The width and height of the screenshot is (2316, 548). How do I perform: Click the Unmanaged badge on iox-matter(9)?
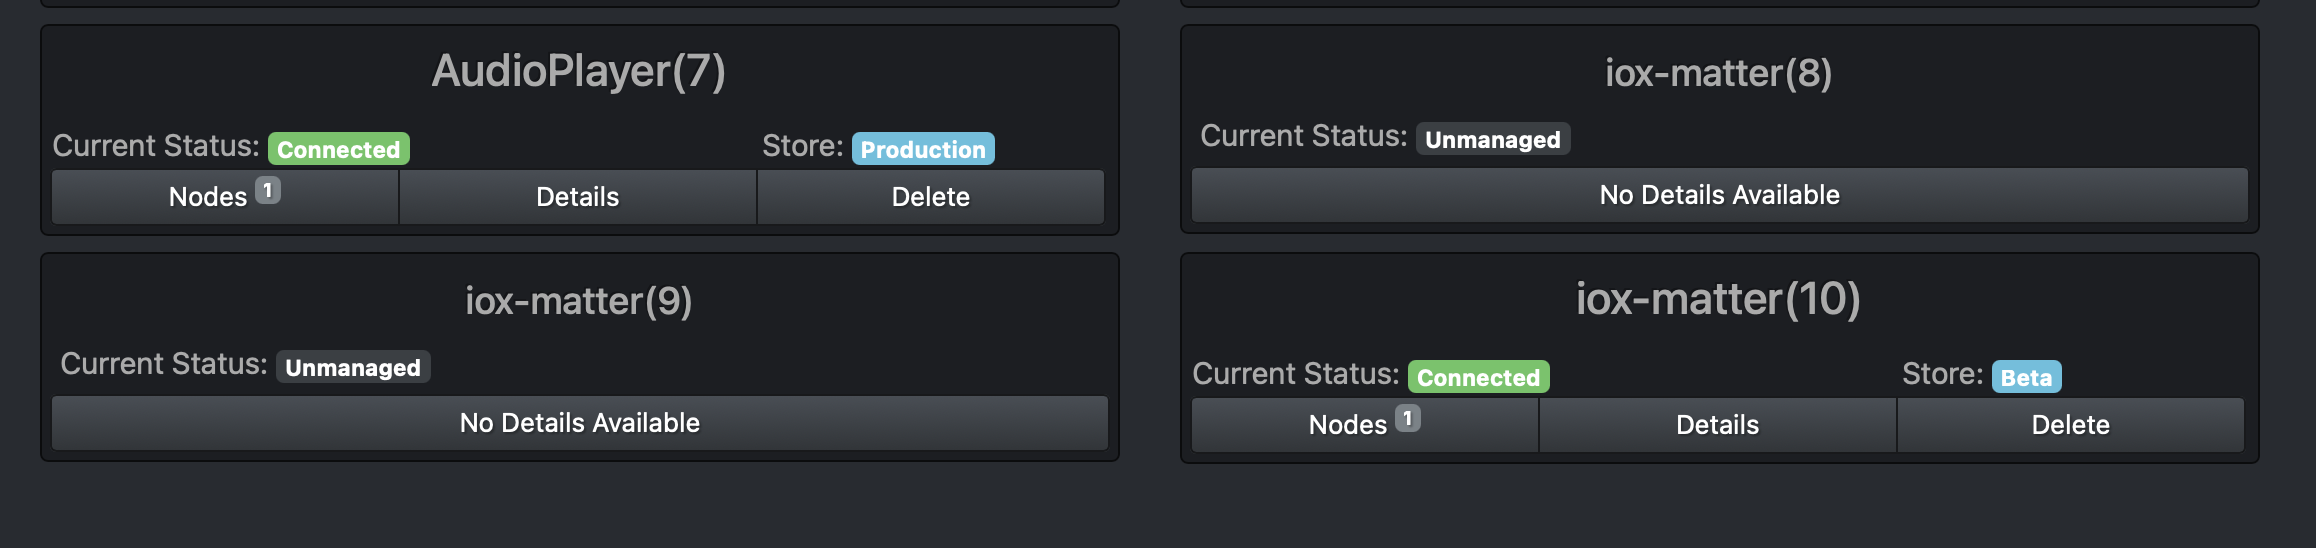(352, 367)
